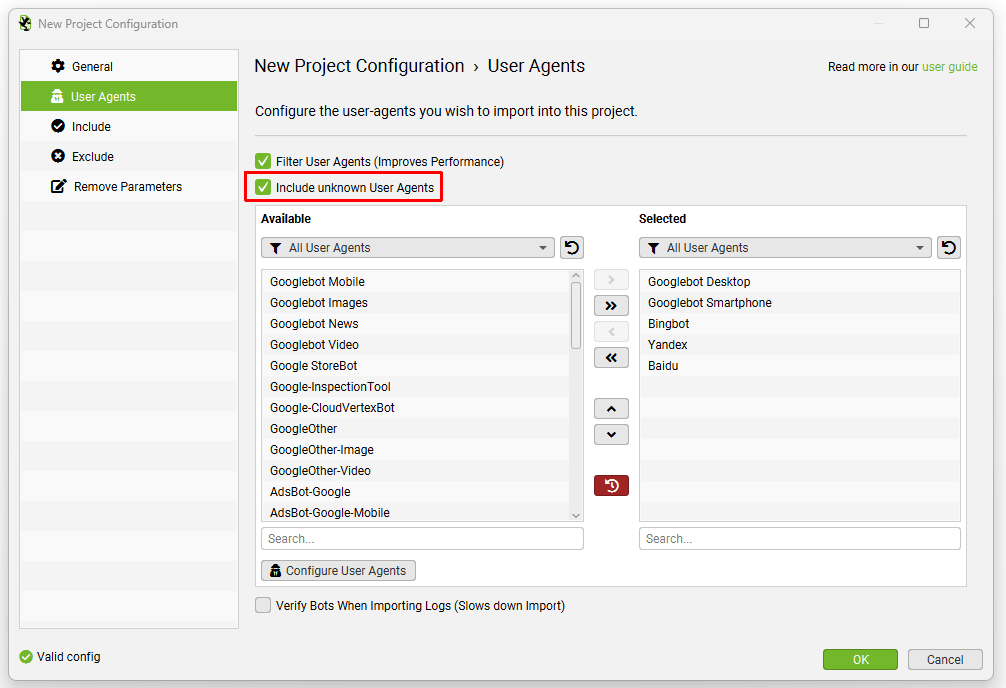Reset the Selected list filter
Screen dimensions: 1006x688
[x=949, y=248]
